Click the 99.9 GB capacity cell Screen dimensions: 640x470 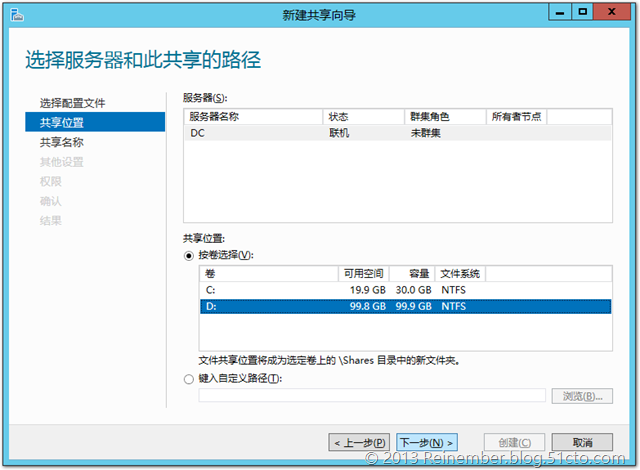pos(413,306)
